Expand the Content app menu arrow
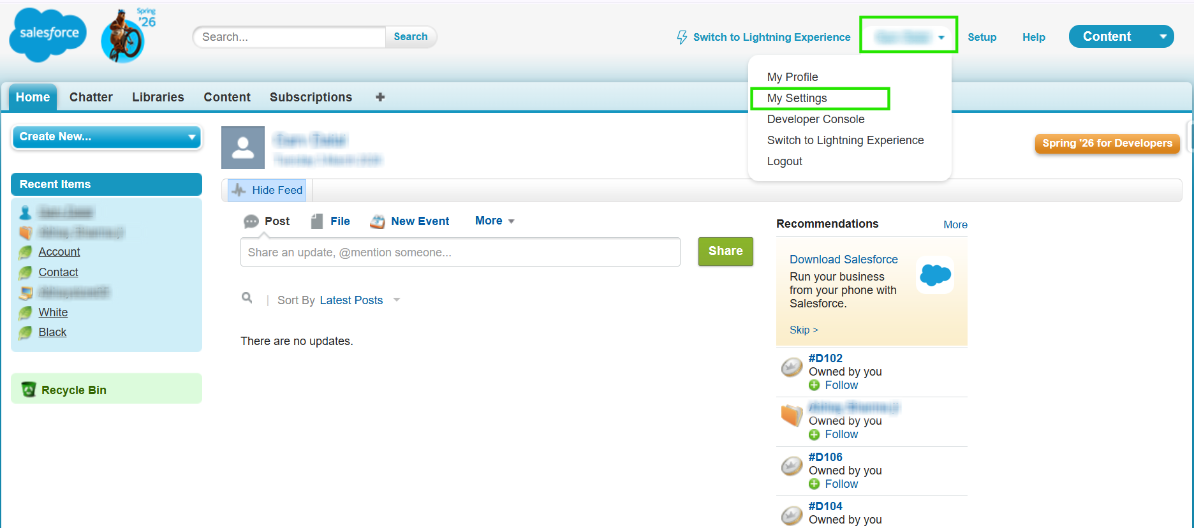 pyautogui.click(x=1162, y=37)
